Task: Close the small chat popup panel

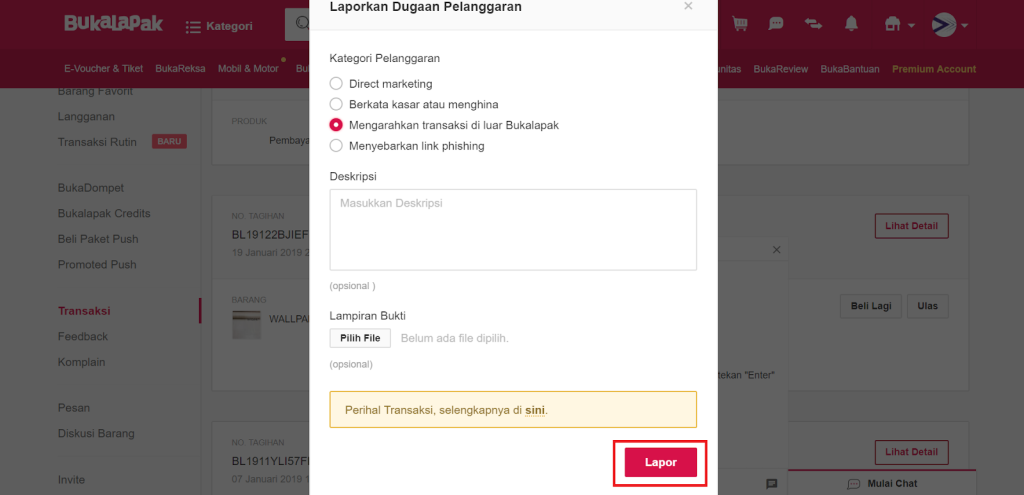Action: (x=776, y=250)
